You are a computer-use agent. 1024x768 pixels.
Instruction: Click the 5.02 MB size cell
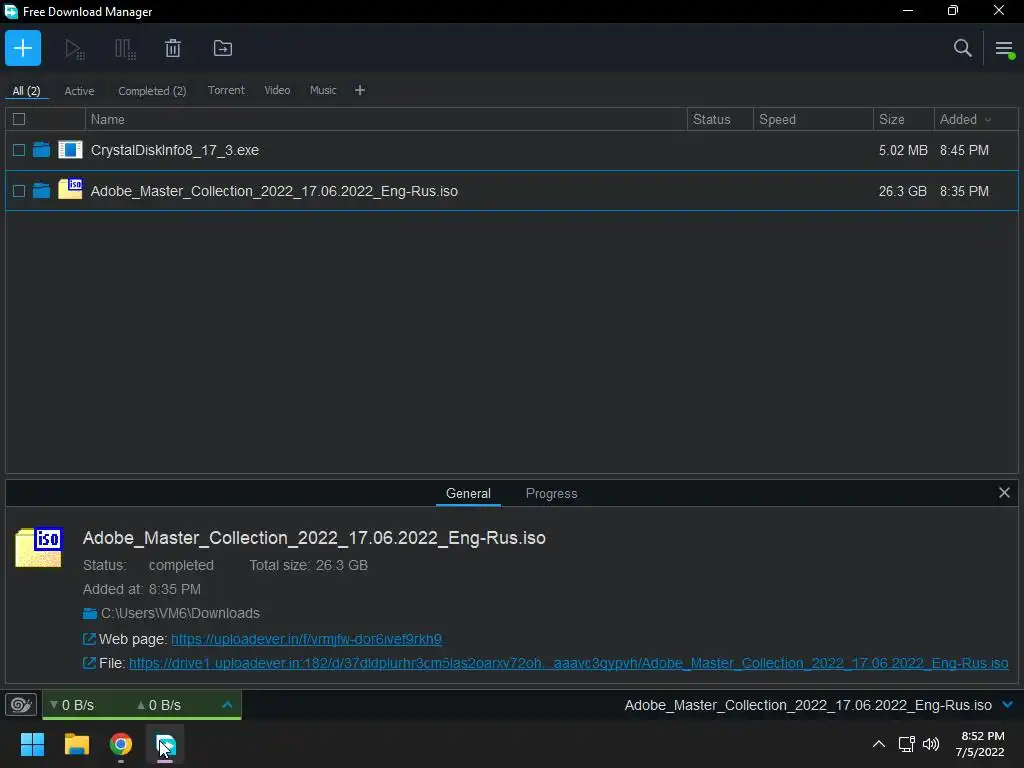pyautogui.click(x=903, y=150)
